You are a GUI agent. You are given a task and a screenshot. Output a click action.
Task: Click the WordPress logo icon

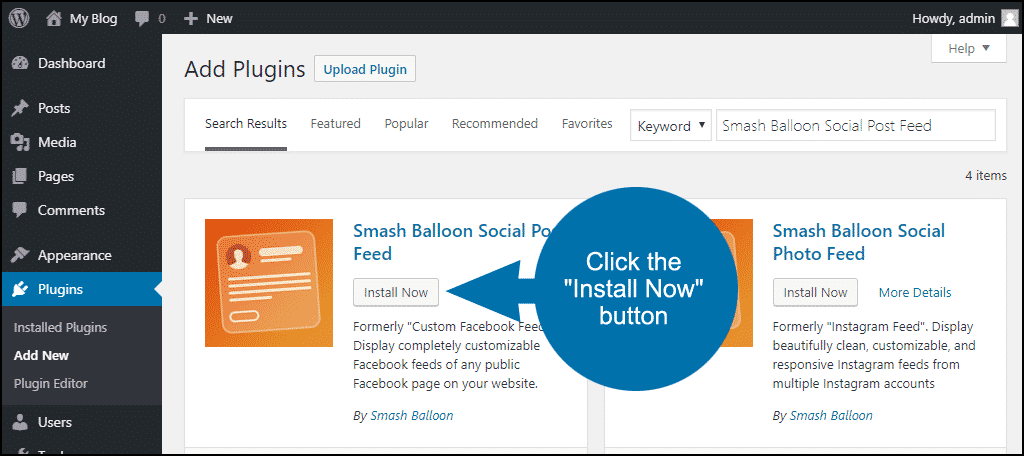[x=19, y=18]
